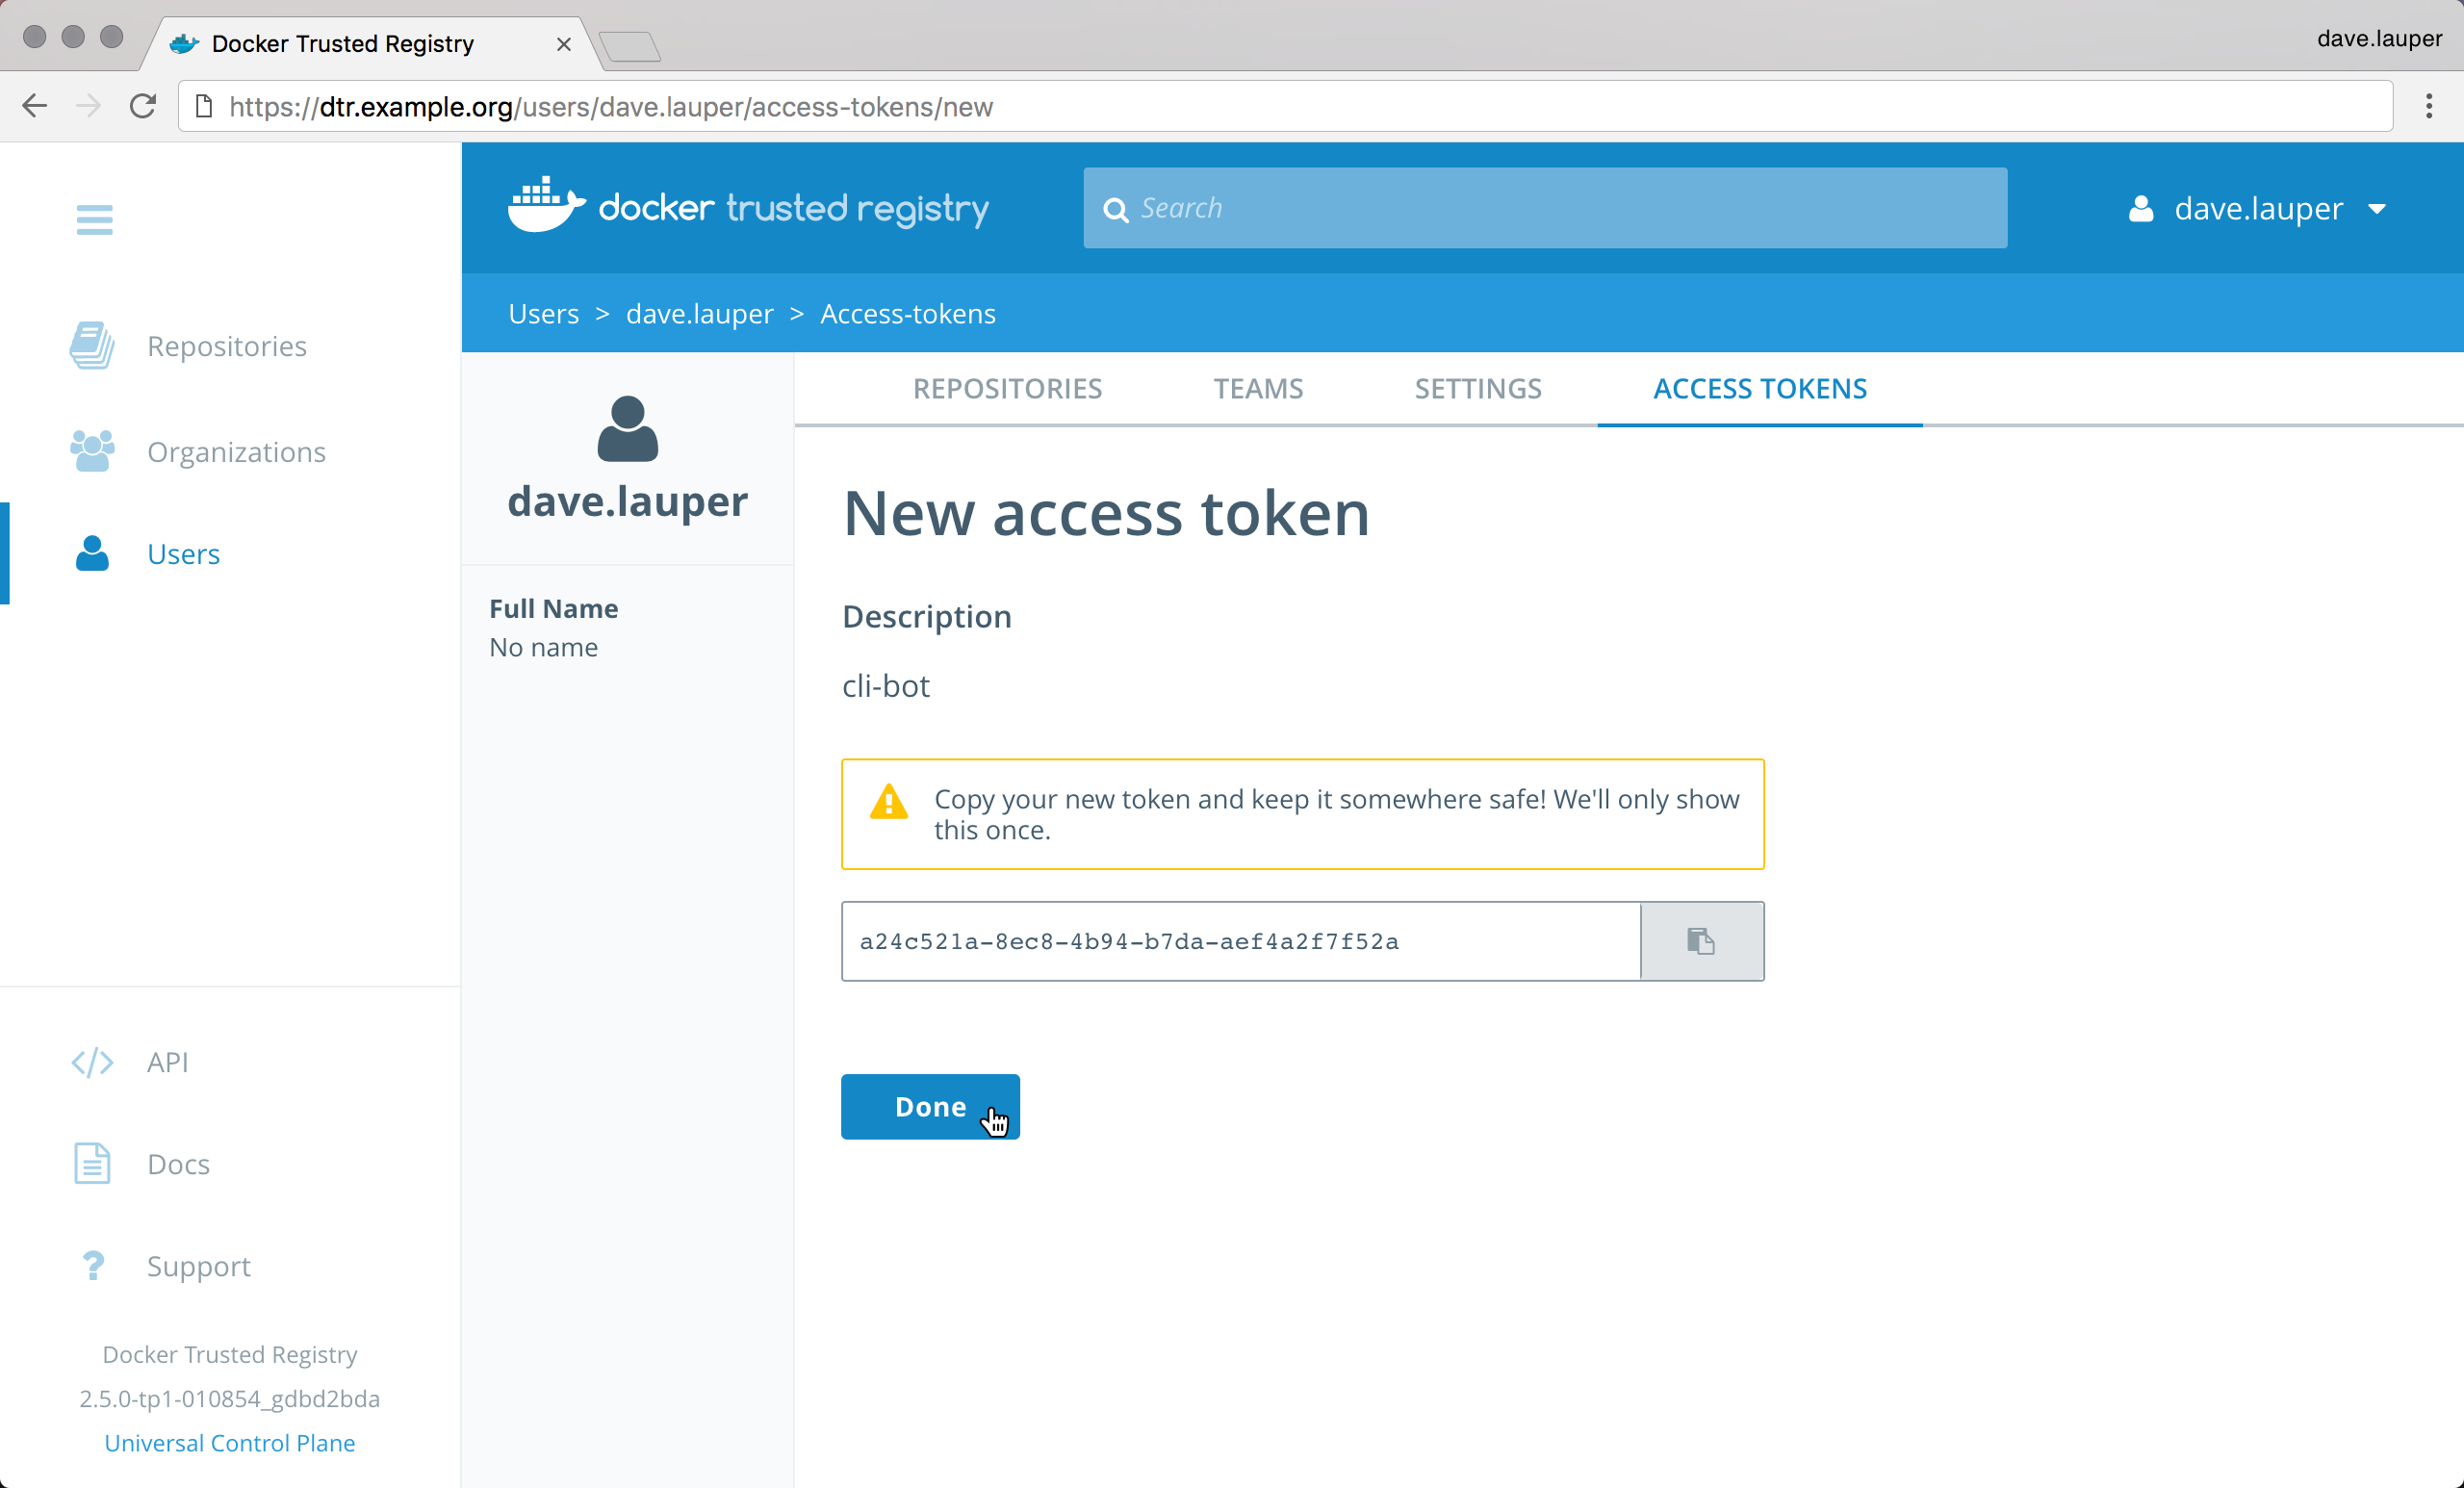Open Repositories from the sidebar icon
This screenshot has width=2464, height=1488.
click(x=92, y=345)
